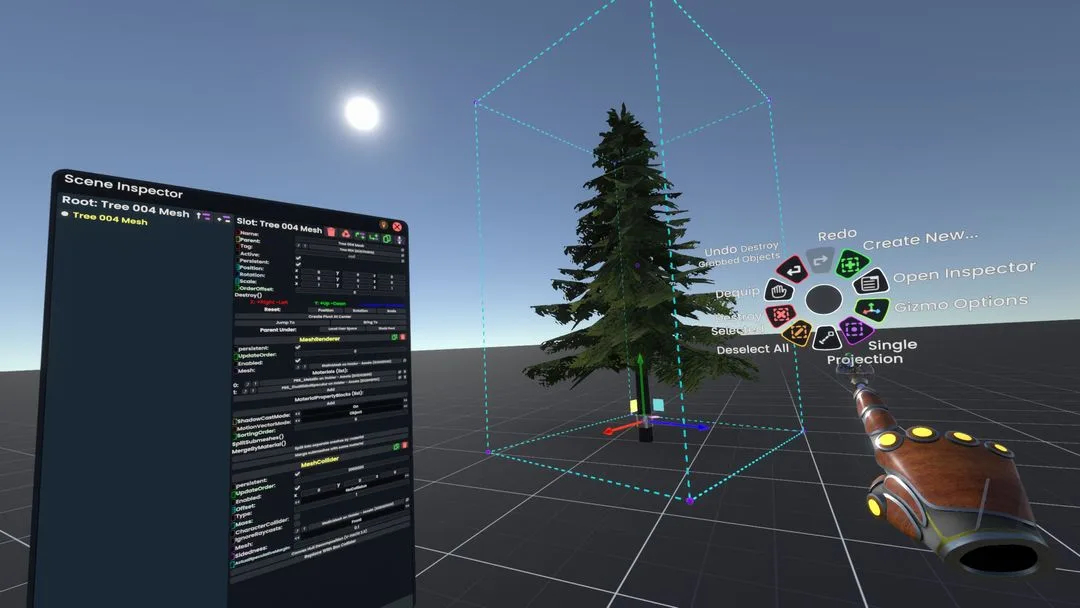Select "Deselect All" menu label
Screen dimensions: 1080x608
752,349
